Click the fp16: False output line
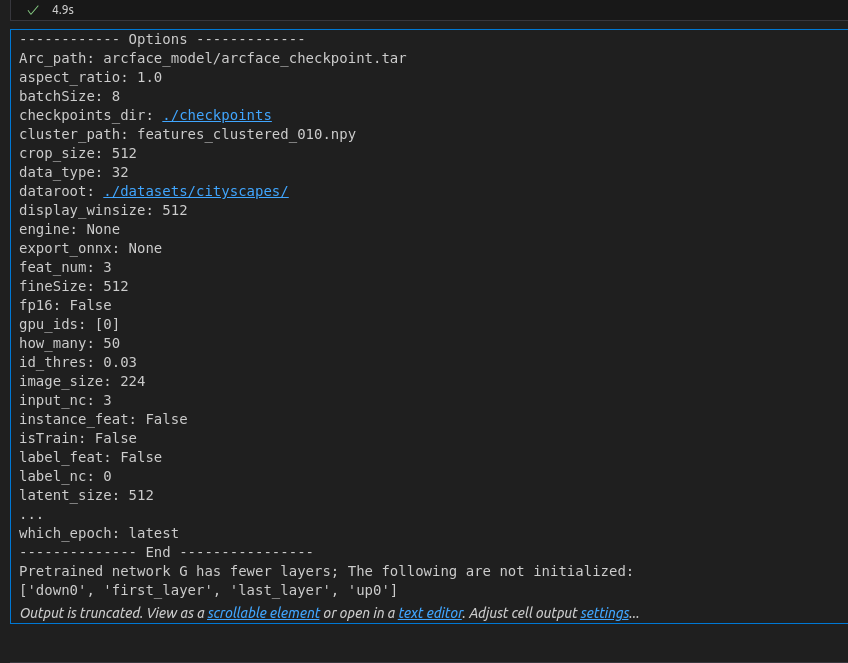 click(65, 305)
